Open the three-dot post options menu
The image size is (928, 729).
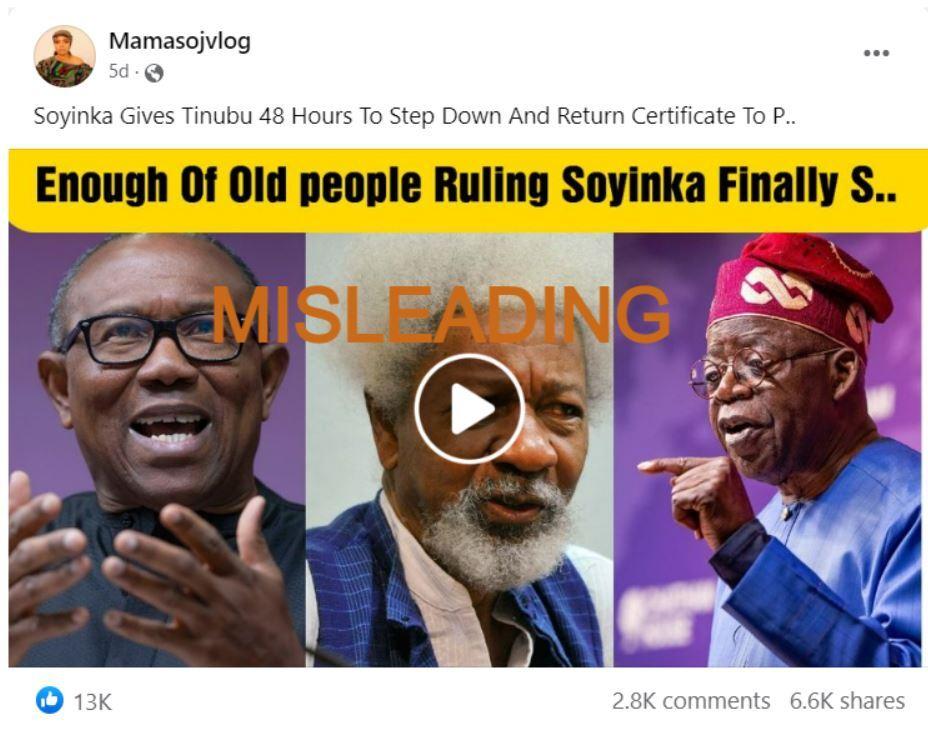[x=877, y=53]
